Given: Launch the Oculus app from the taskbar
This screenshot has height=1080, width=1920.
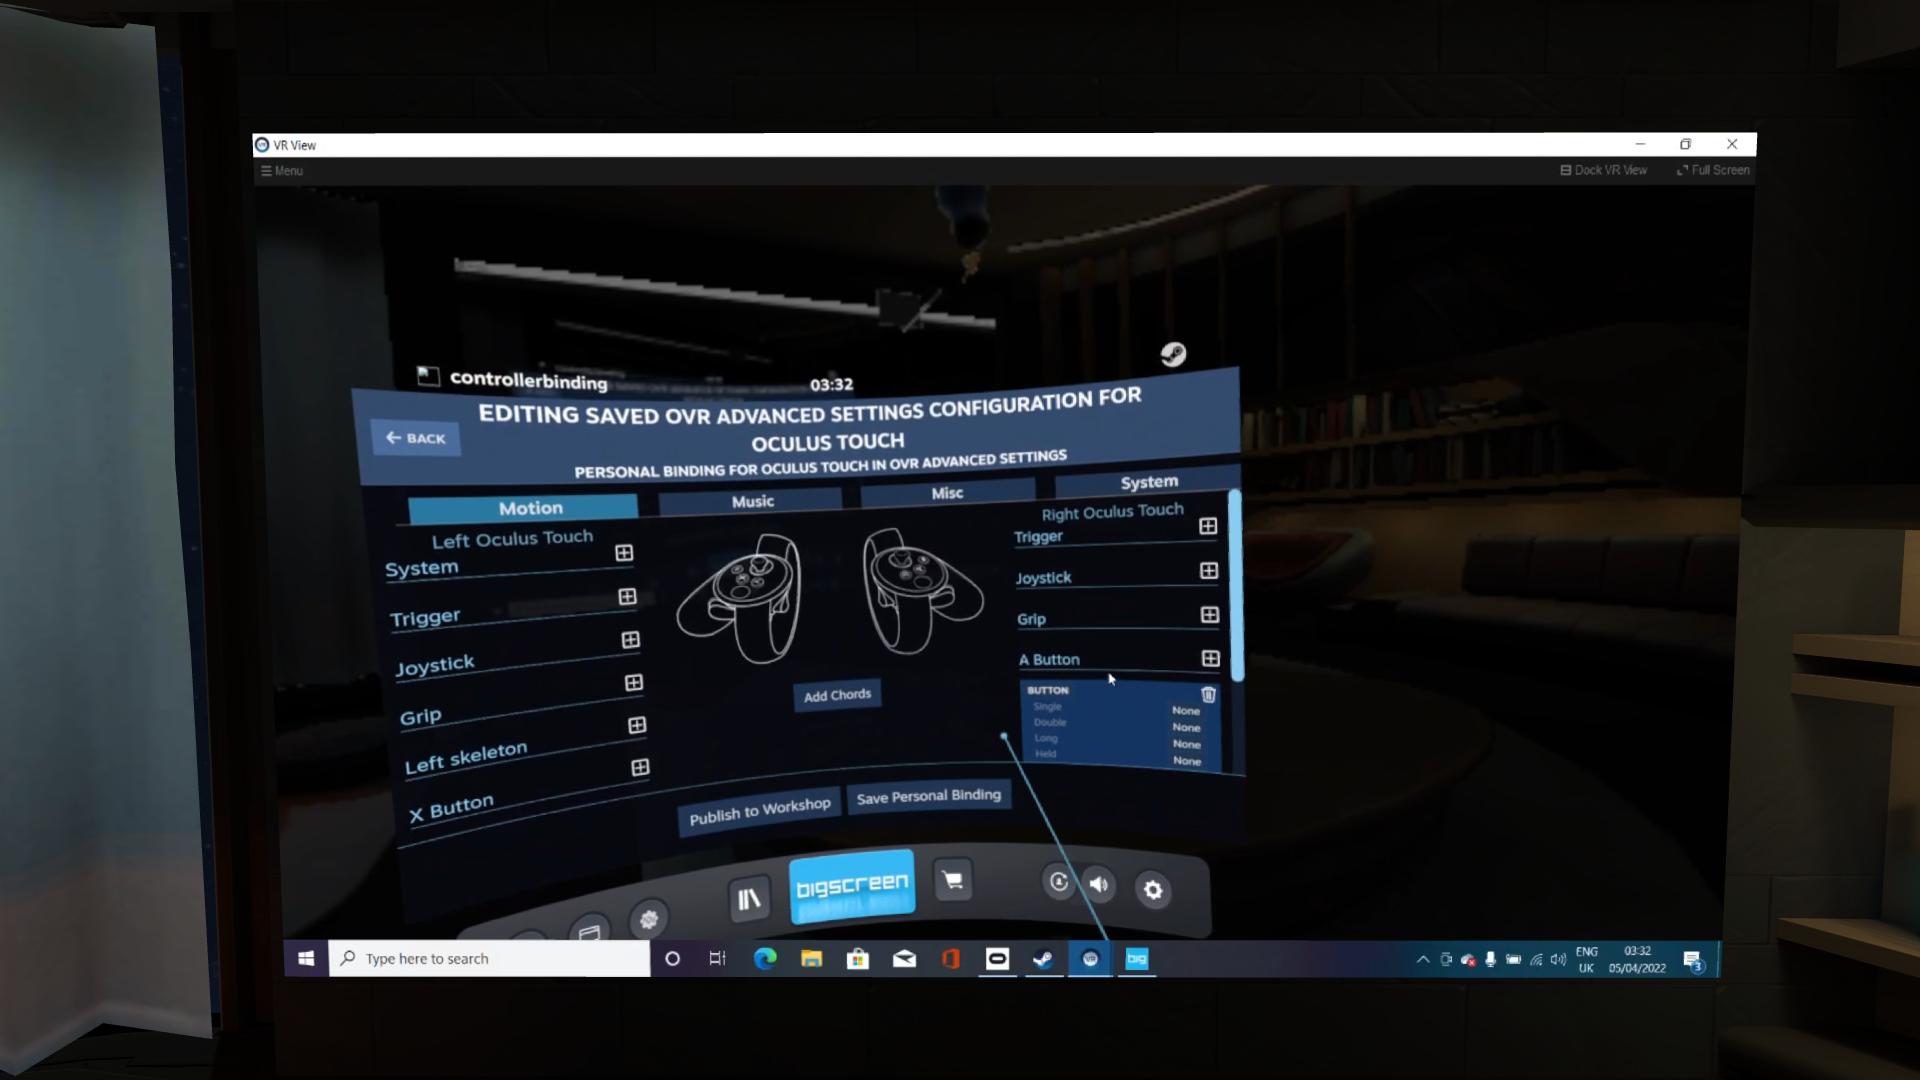Looking at the screenshot, I should click(997, 959).
